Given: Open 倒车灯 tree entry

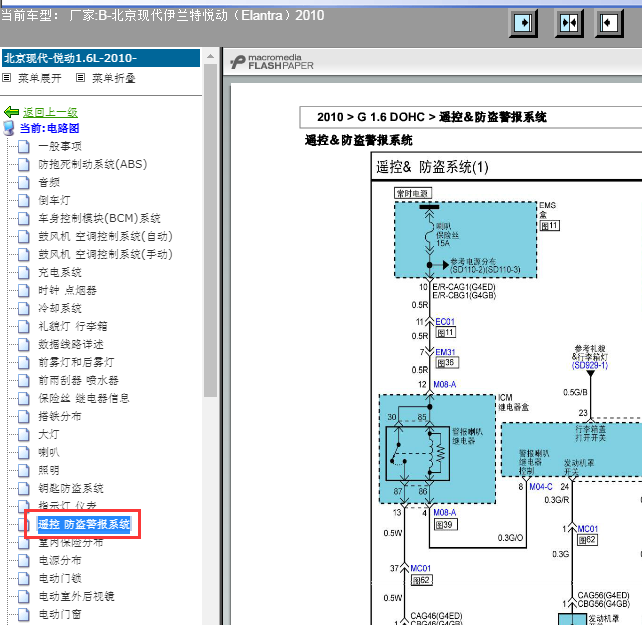Looking at the screenshot, I should point(54,200).
